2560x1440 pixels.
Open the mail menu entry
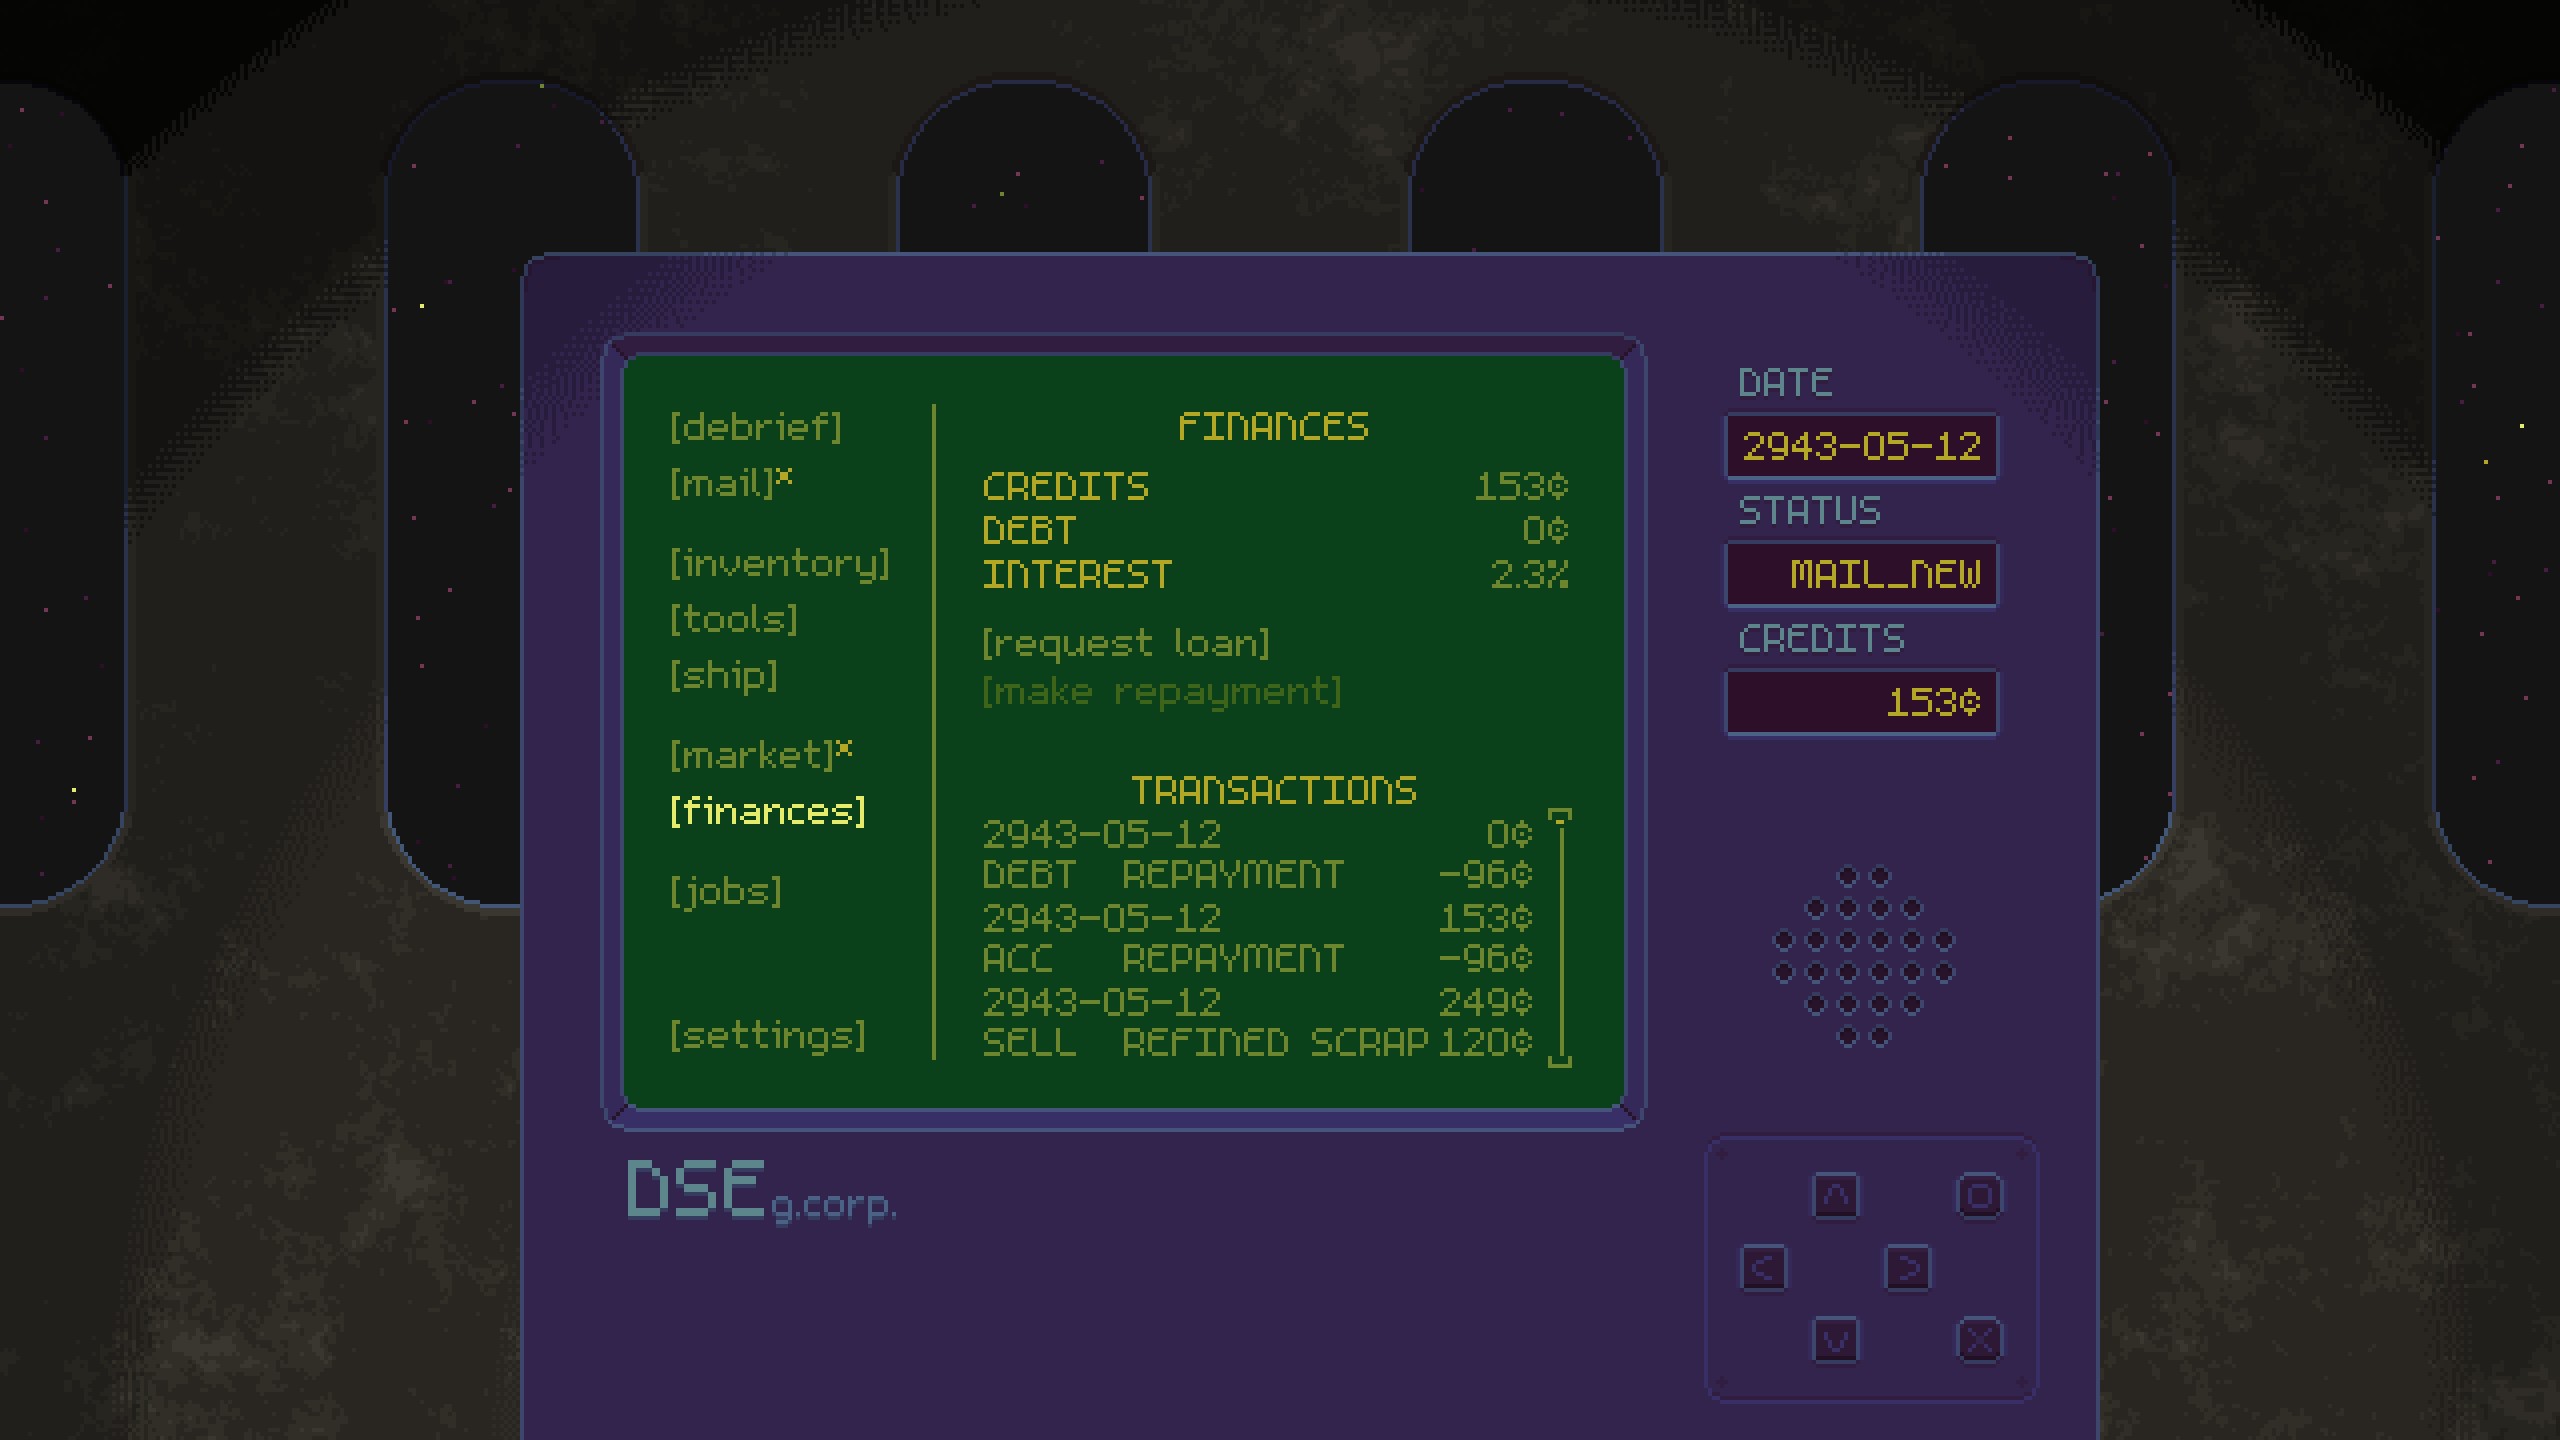[x=723, y=484]
